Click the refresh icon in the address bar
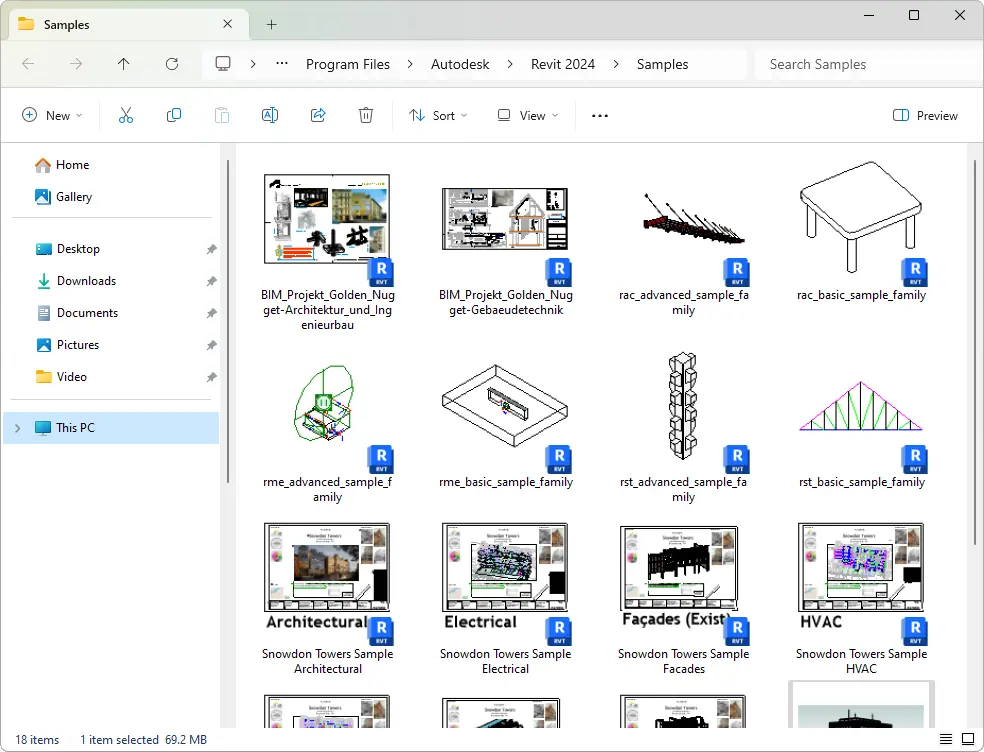 pyautogui.click(x=172, y=63)
